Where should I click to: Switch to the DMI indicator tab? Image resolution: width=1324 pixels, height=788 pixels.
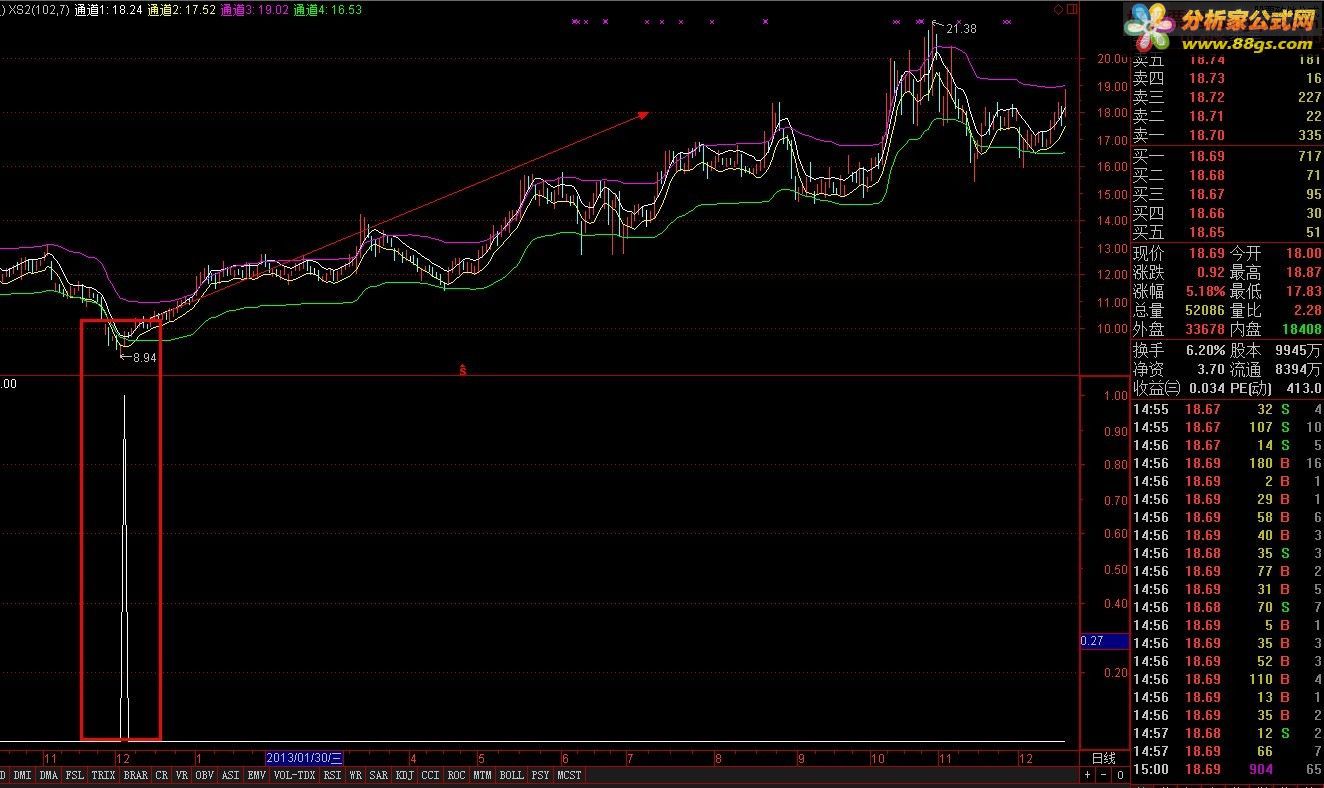click(23, 775)
